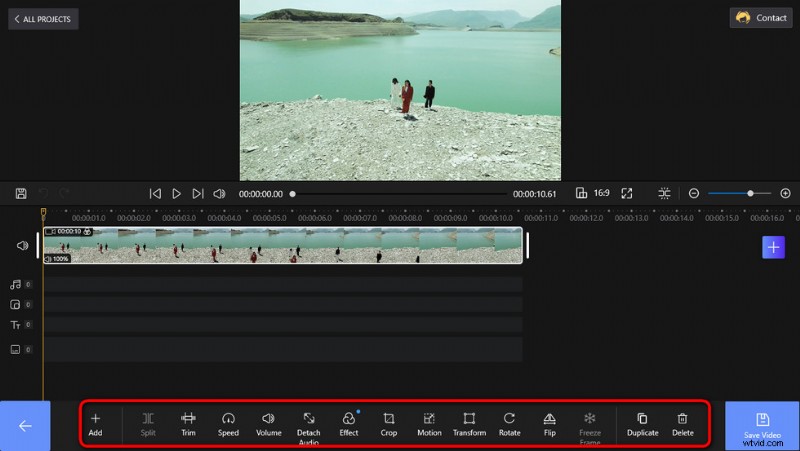Click the timeline ruler at 00:00:12.0

point(586,218)
